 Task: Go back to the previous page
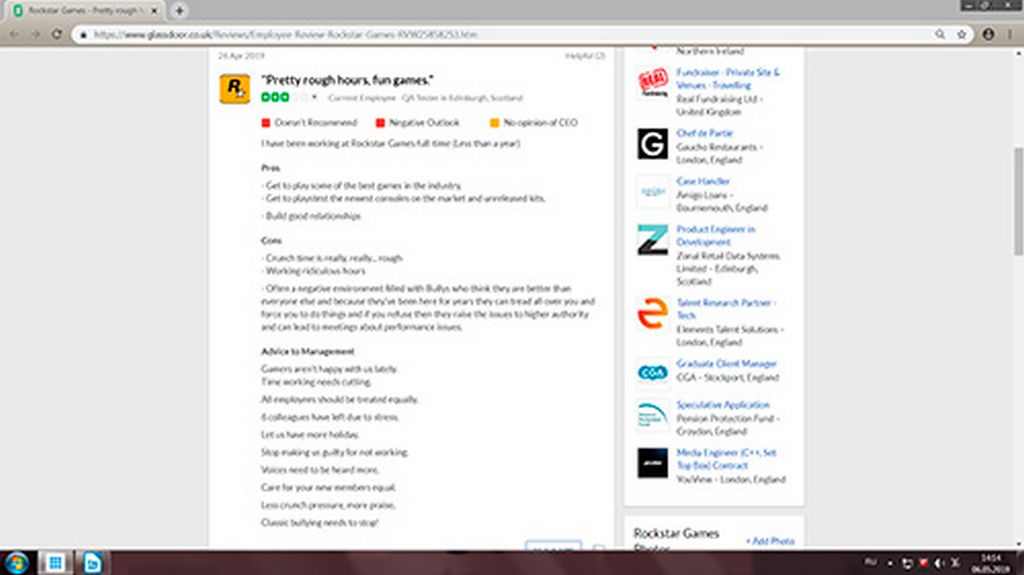14,34
